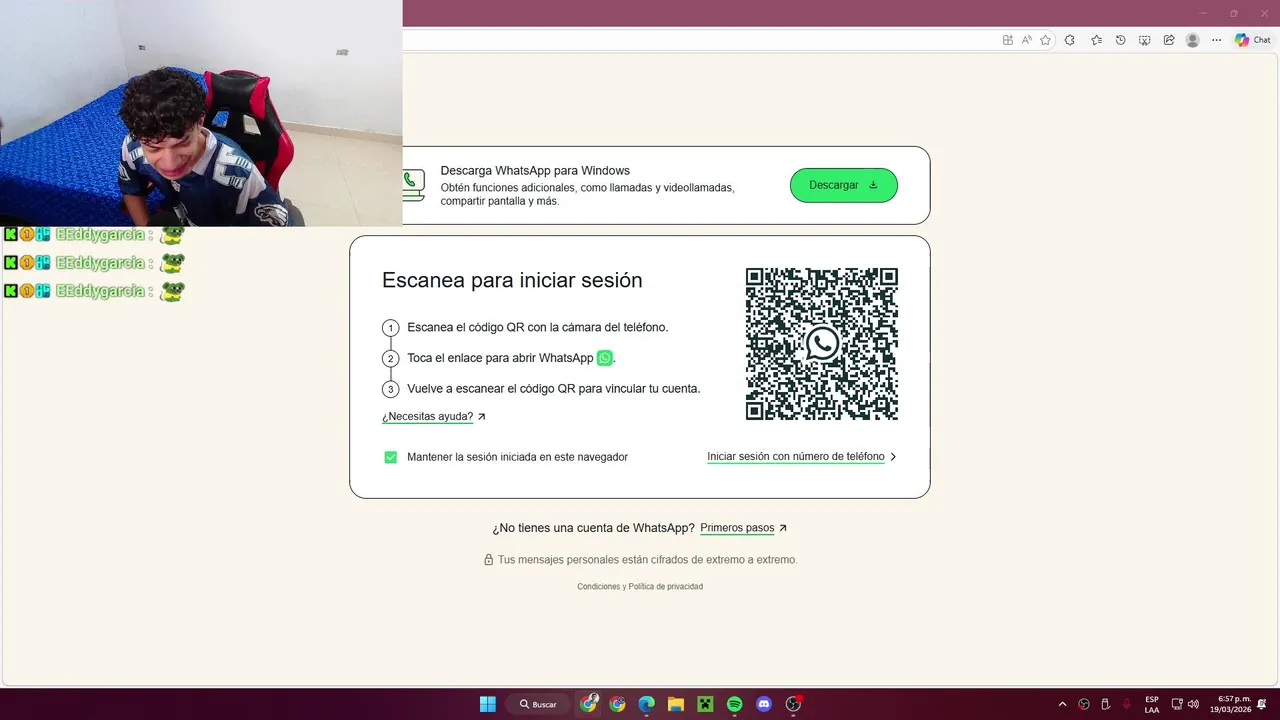This screenshot has height=720, width=1280.
Task: Click the Share icon in browser toolbar
Action: pyautogui.click(x=1168, y=40)
